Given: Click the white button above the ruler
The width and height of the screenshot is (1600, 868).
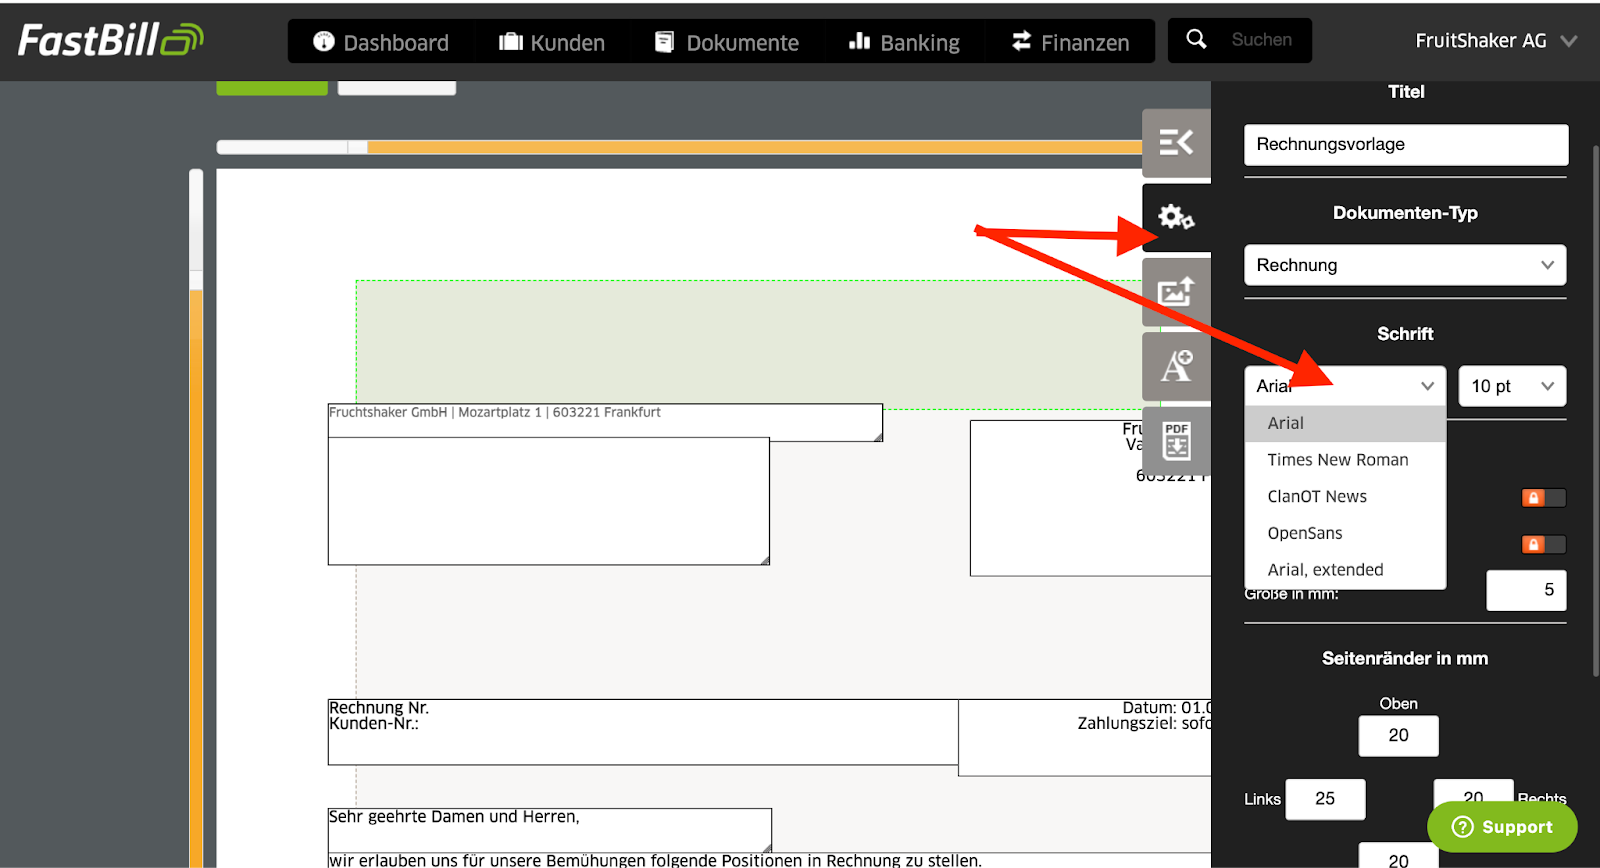Looking at the screenshot, I should (x=397, y=88).
